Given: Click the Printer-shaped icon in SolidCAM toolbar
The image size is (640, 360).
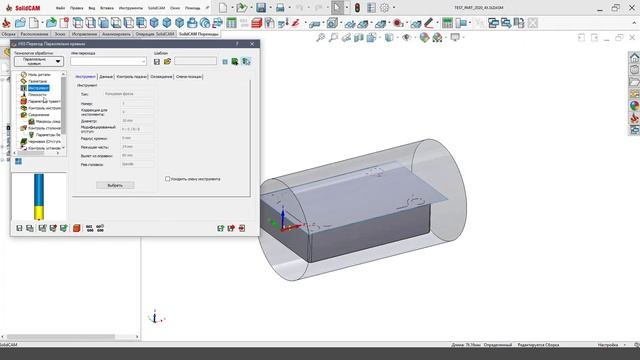Looking at the screenshot, I should coord(192,23).
